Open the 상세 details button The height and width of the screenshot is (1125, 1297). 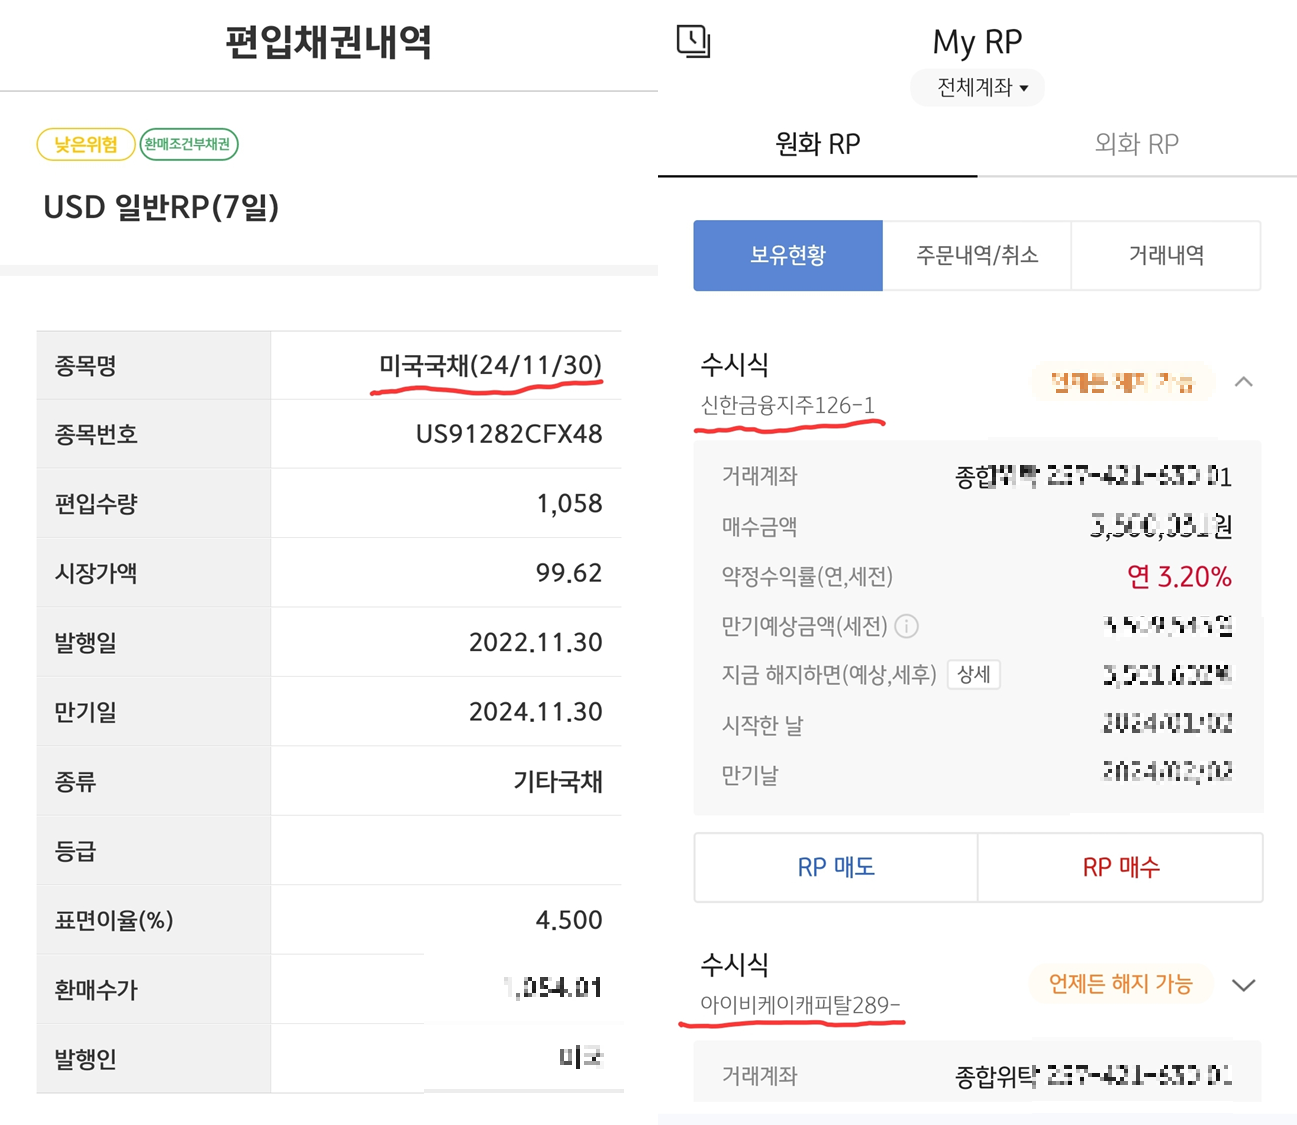tap(974, 674)
